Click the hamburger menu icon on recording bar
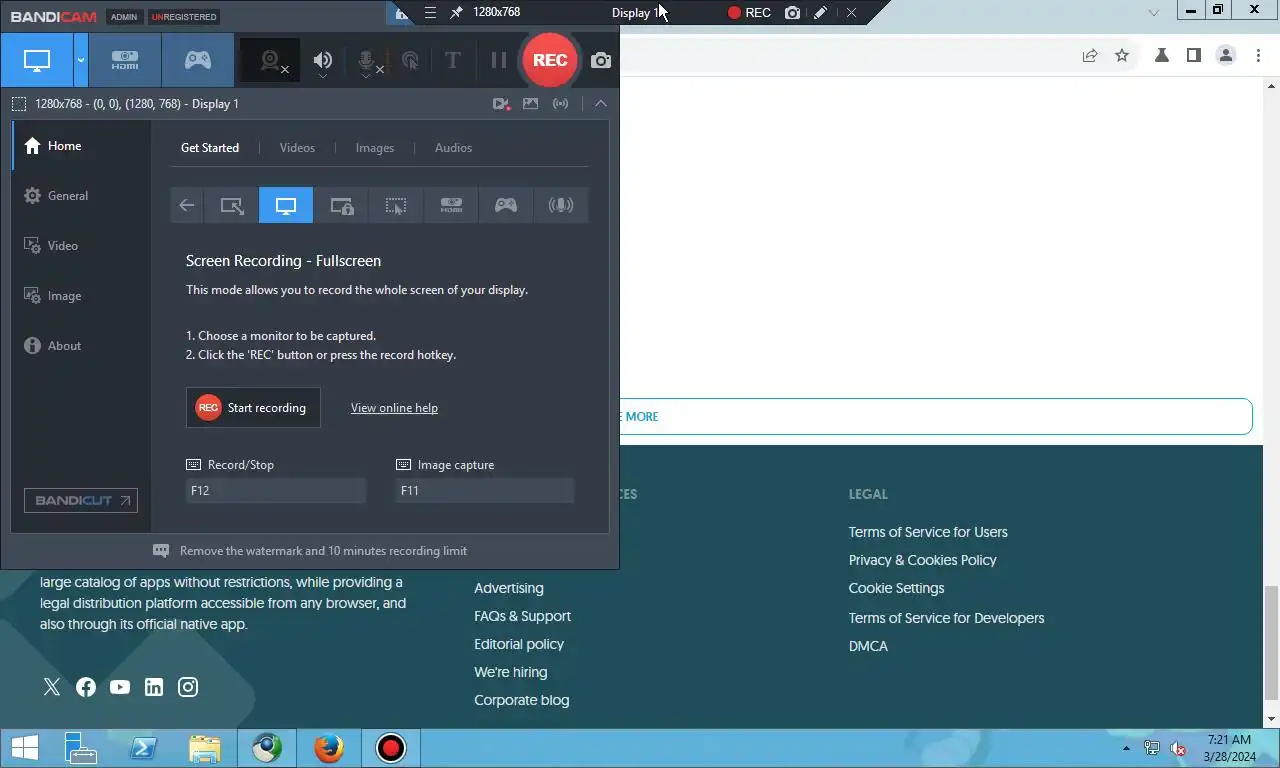Image resolution: width=1280 pixels, height=768 pixels. pos(430,12)
